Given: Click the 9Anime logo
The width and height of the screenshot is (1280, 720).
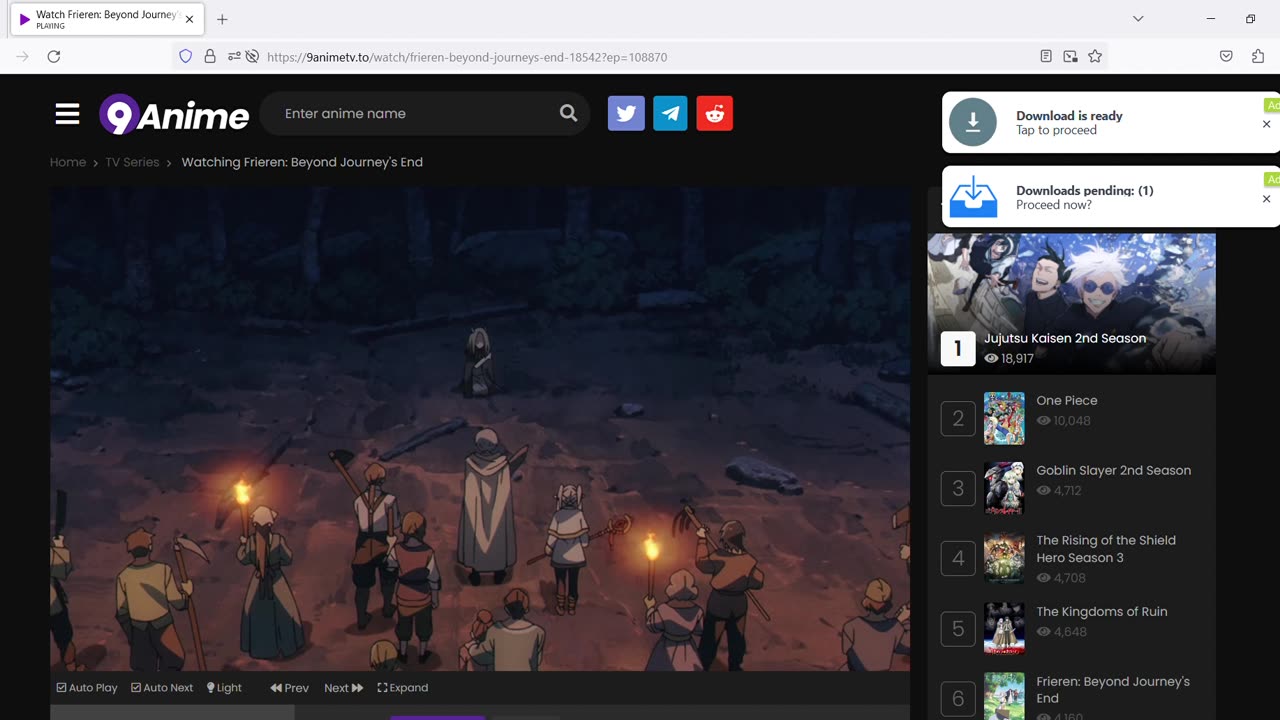Looking at the screenshot, I should click(x=174, y=115).
